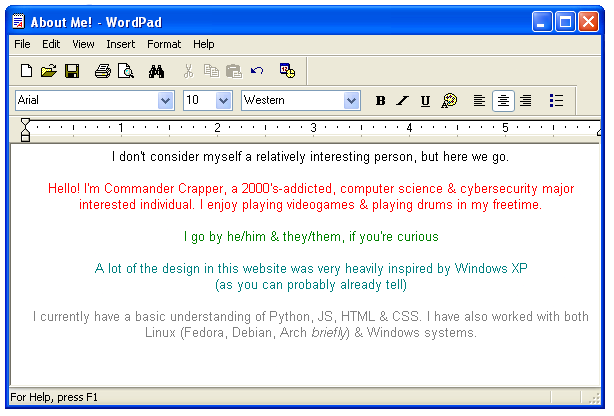Click the green line "I go by he/him & they/them"
614x416 pixels.
311,237
